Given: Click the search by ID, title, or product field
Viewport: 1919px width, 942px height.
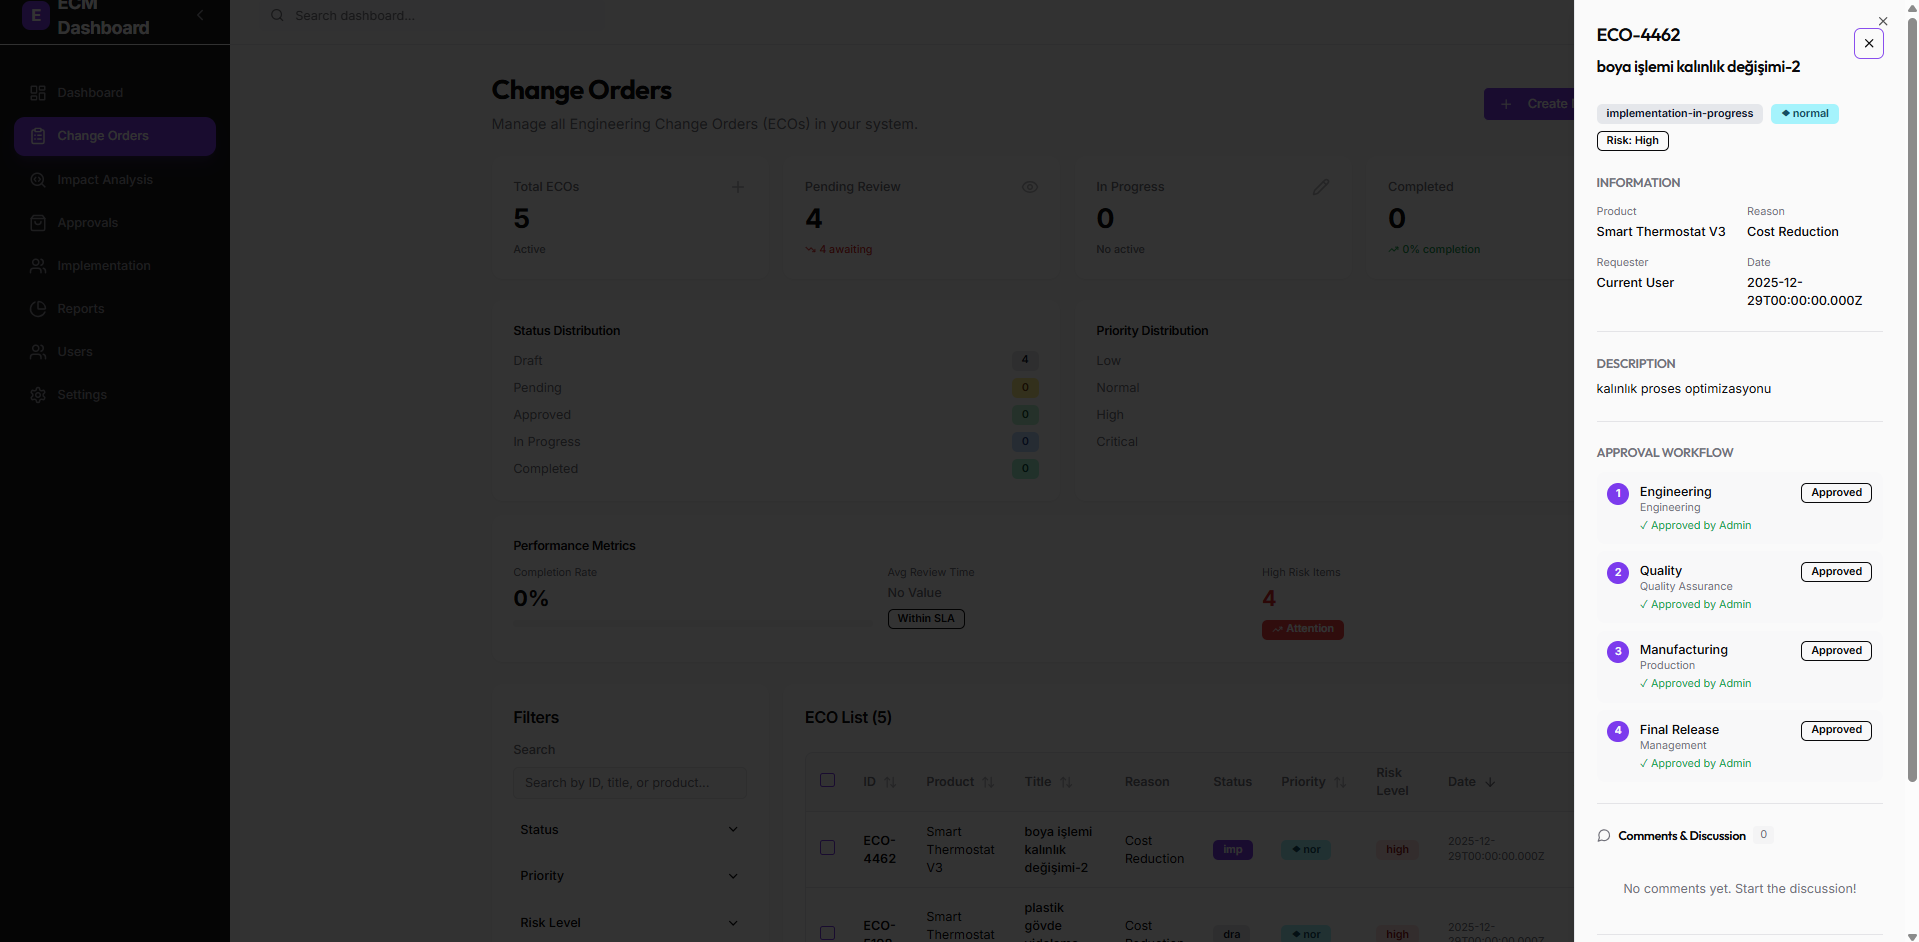Looking at the screenshot, I should 629,783.
